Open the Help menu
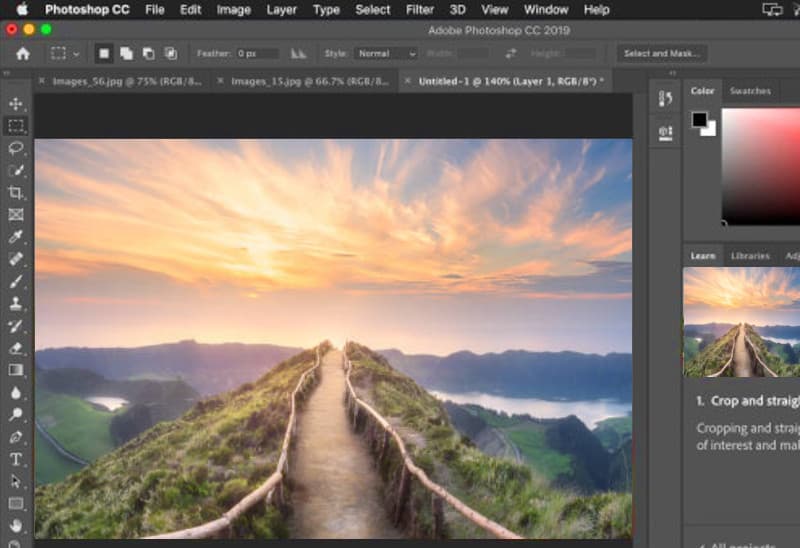The width and height of the screenshot is (800, 548). pos(596,10)
